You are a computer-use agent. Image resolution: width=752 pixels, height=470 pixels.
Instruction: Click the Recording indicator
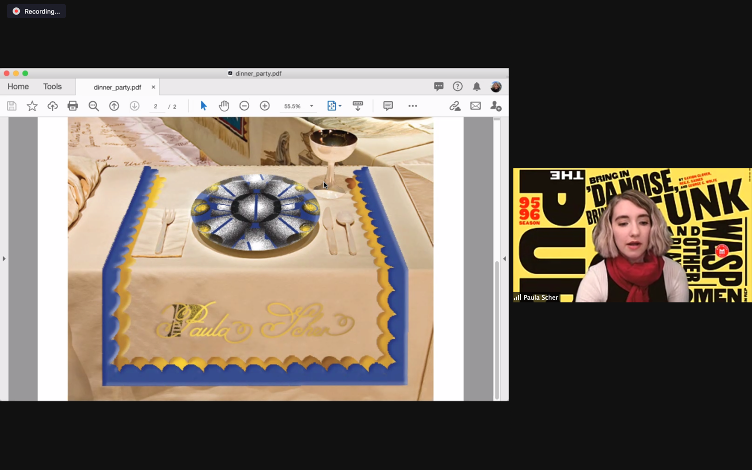36,11
